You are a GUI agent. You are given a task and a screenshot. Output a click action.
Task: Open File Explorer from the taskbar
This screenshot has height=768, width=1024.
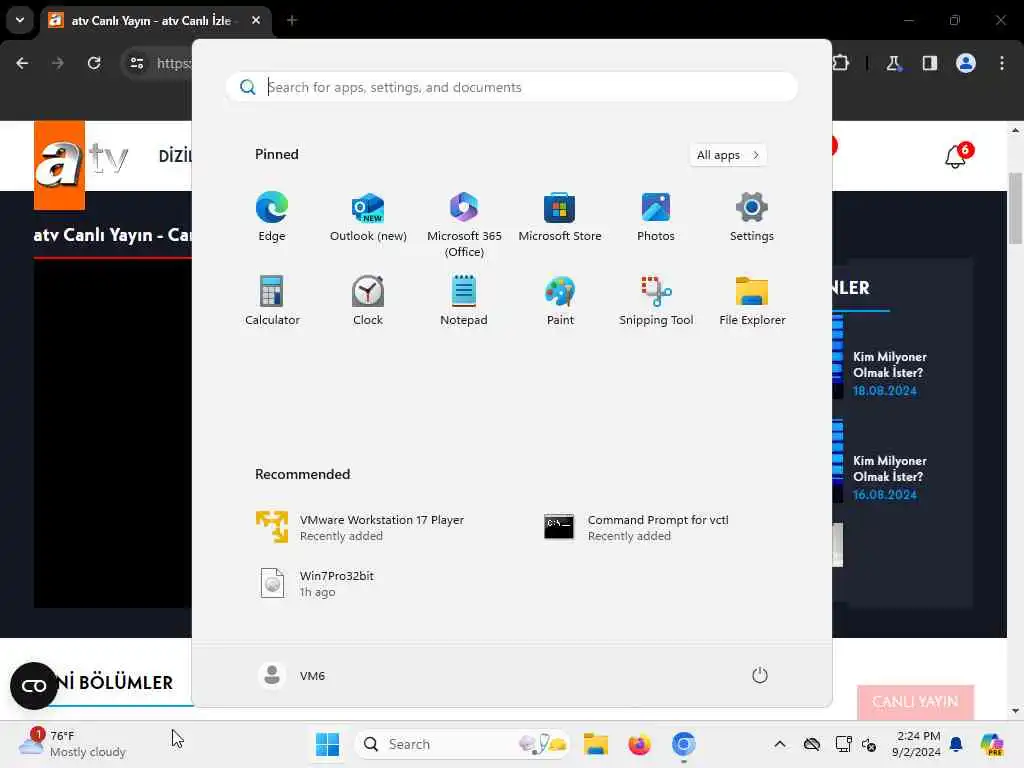pos(596,744)
